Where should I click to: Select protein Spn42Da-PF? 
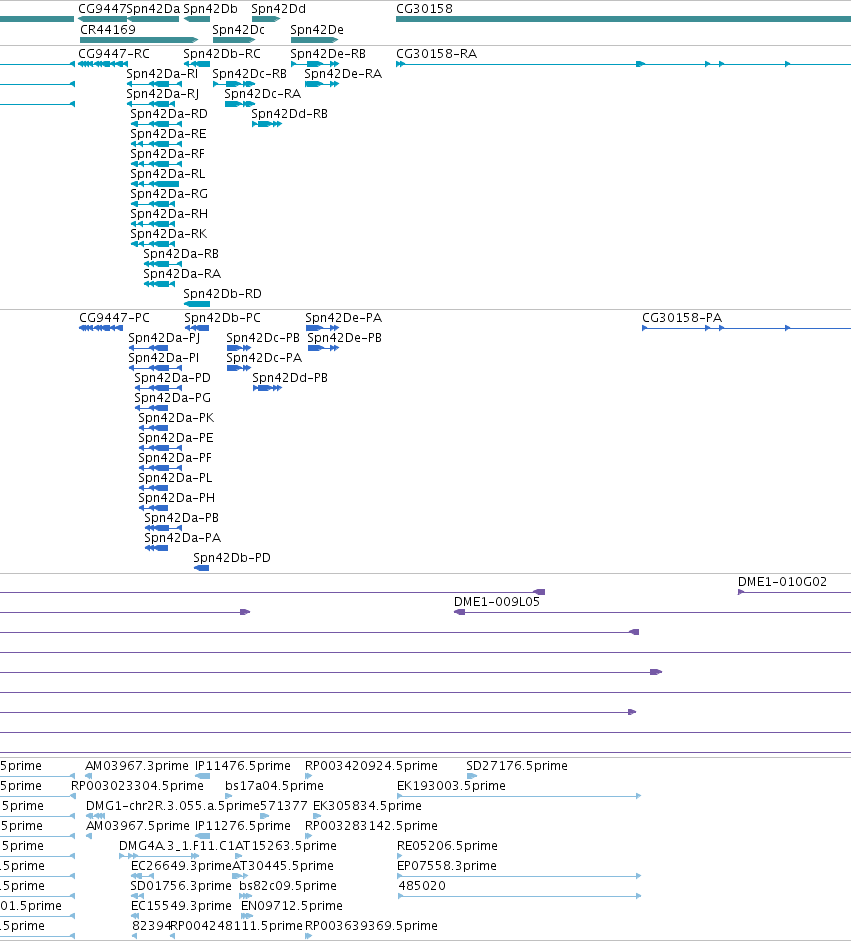(x=175, y=457)
